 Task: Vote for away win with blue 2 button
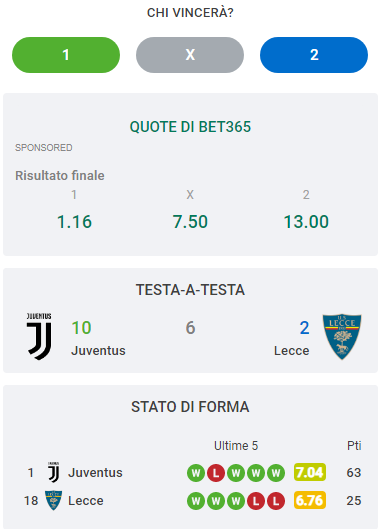click(x=314, y=55)
